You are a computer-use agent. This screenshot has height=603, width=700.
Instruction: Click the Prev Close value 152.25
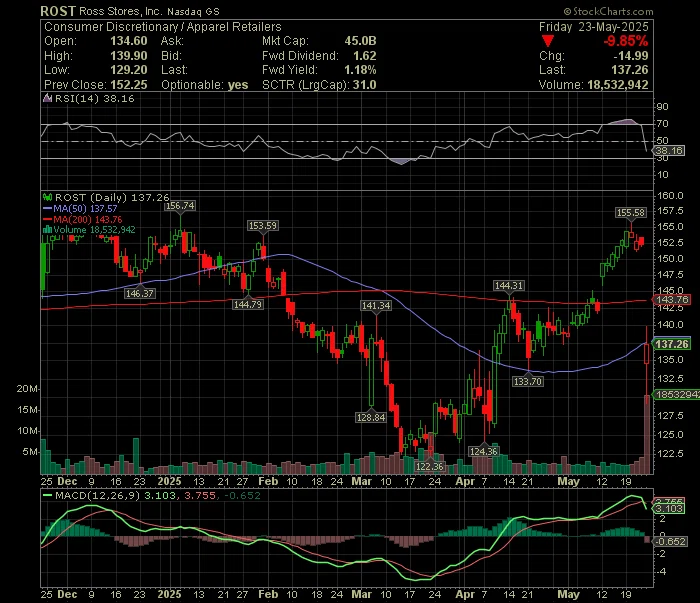(129, 85)
